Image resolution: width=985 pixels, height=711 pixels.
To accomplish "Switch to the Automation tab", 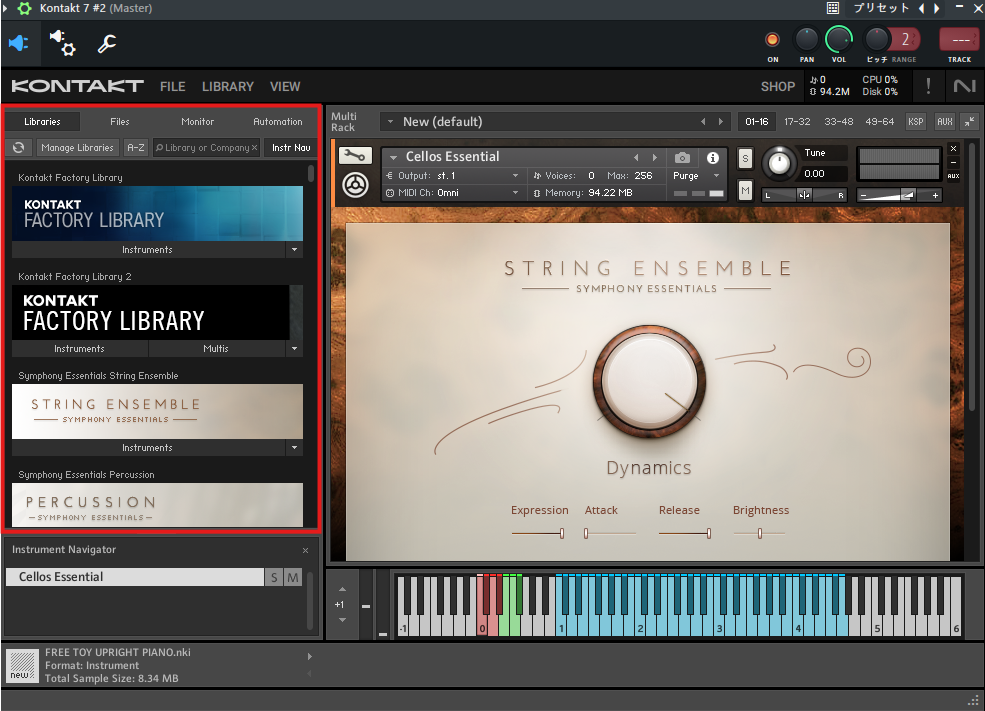I will (x=278, y=122).
